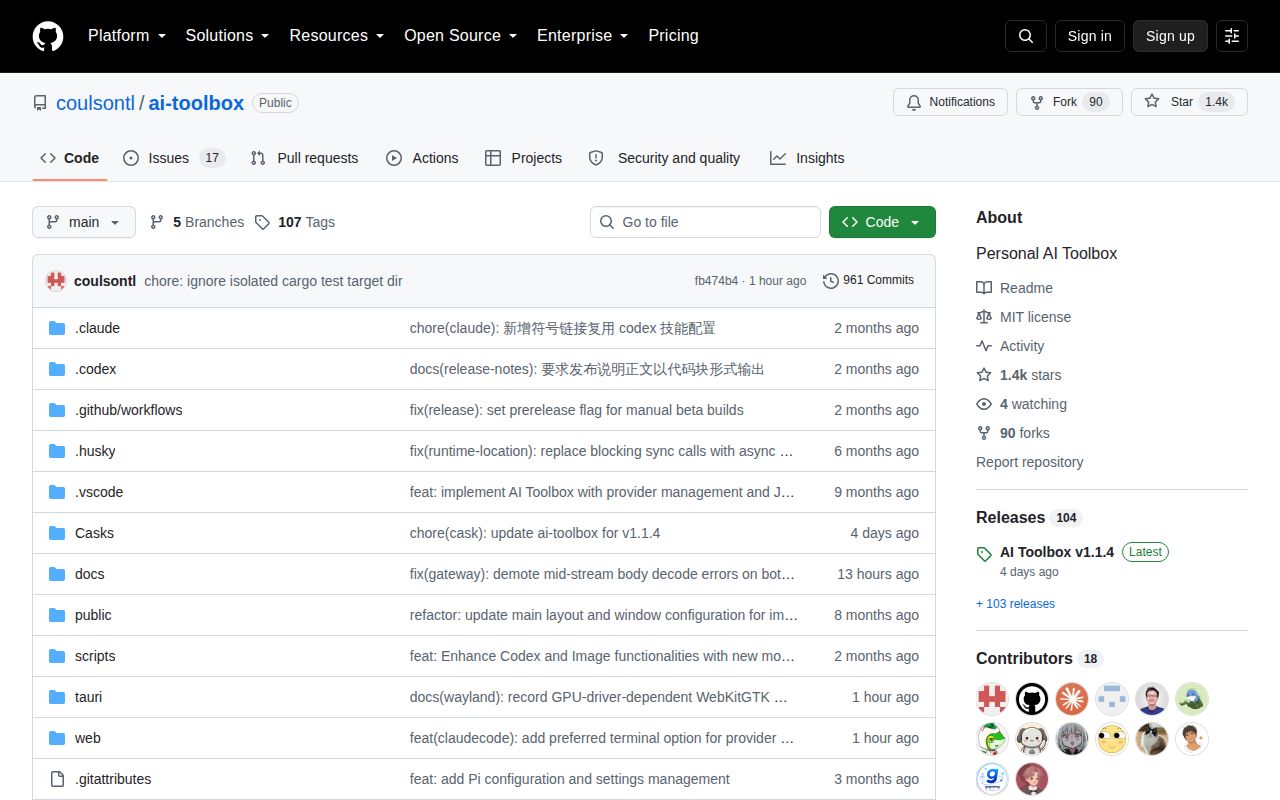Open the docs folder name

[x=89, y=574]
